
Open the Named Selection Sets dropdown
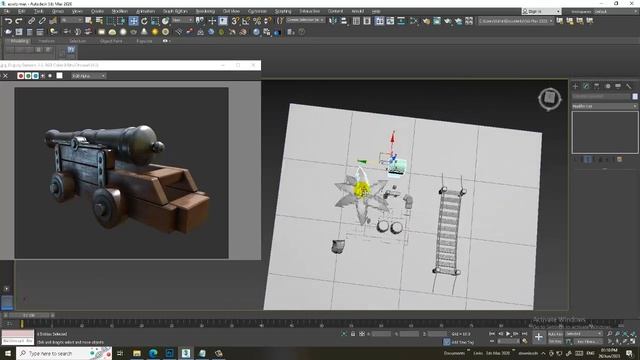(305, 20)
